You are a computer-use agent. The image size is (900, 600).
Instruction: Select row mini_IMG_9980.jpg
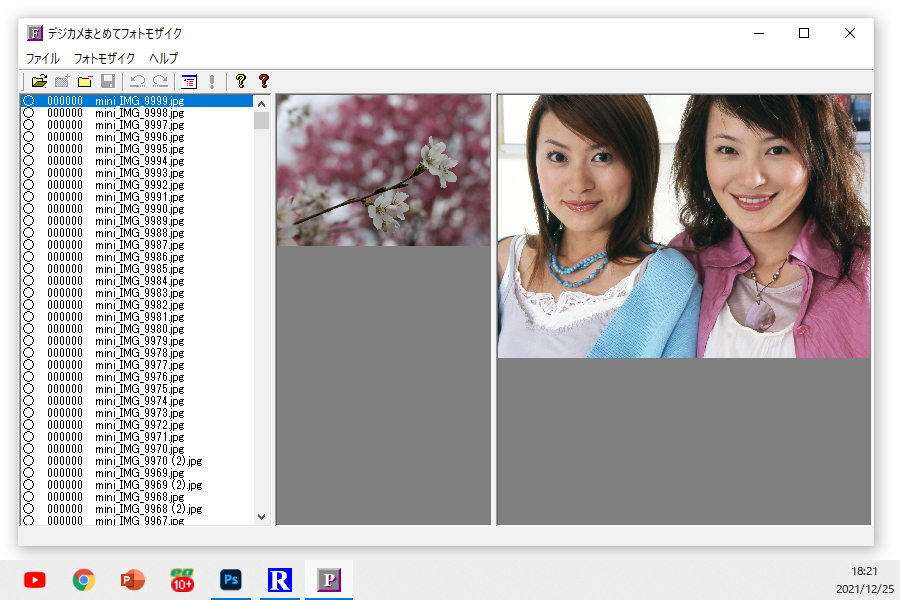pos(137,329)
